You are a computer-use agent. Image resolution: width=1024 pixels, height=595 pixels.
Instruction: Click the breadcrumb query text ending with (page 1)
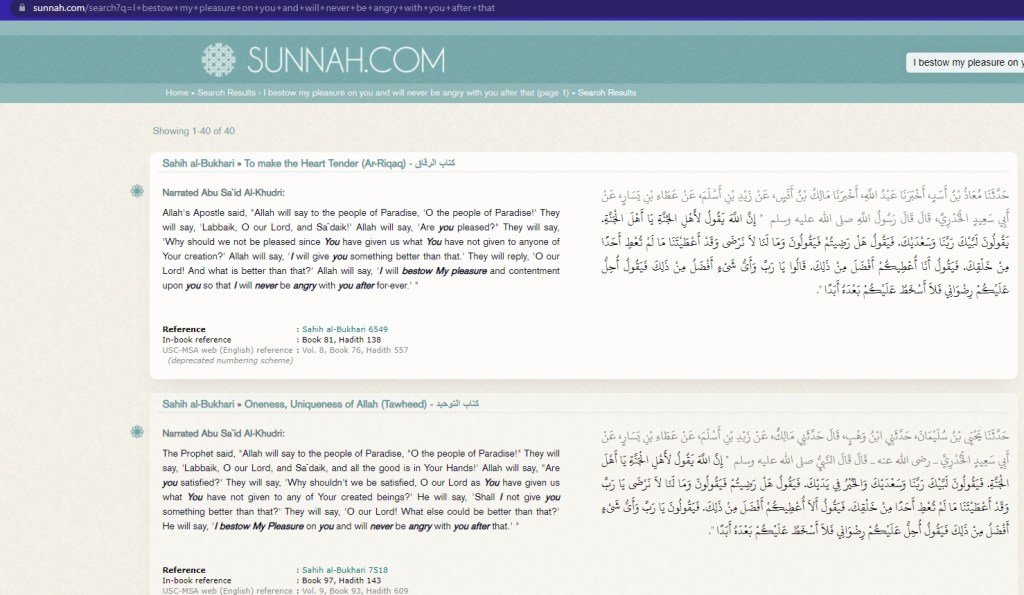click(x=416, y=93)
